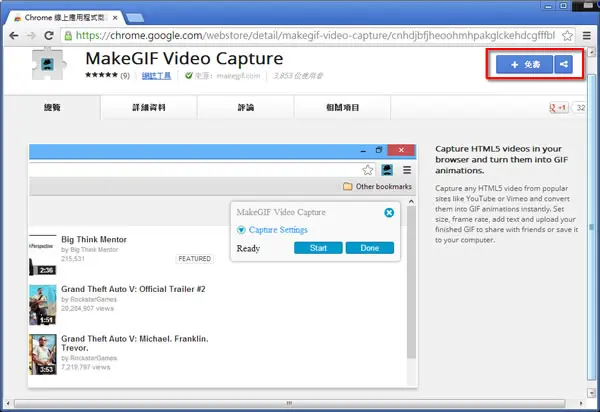Click the five-star rating display
Viewport: 600px width, 412px height.
click(x=101, y=75)
